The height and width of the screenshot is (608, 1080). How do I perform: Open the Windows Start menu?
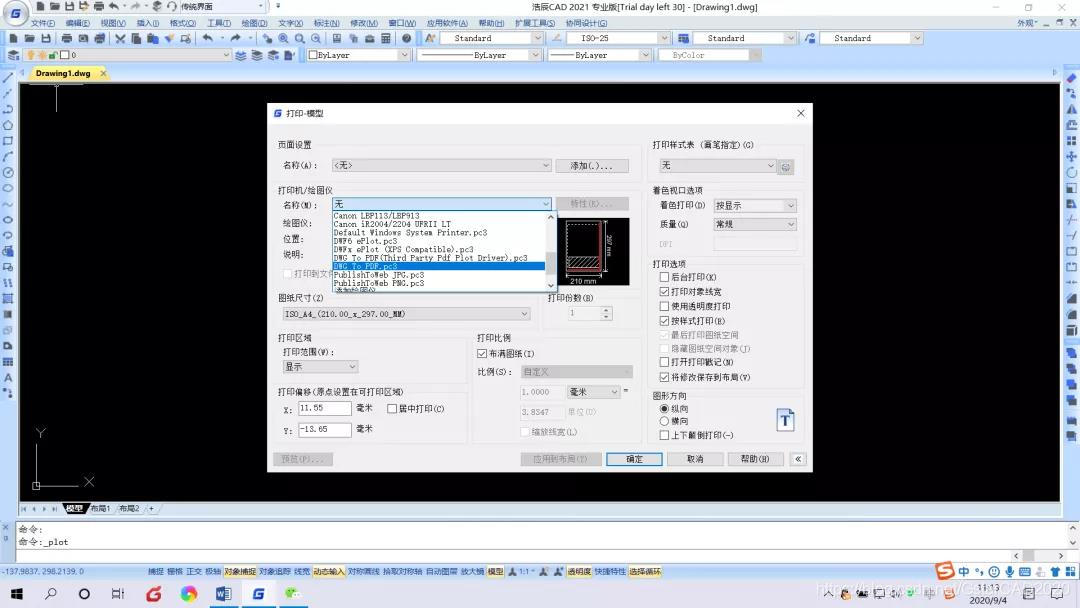(17, 594)
